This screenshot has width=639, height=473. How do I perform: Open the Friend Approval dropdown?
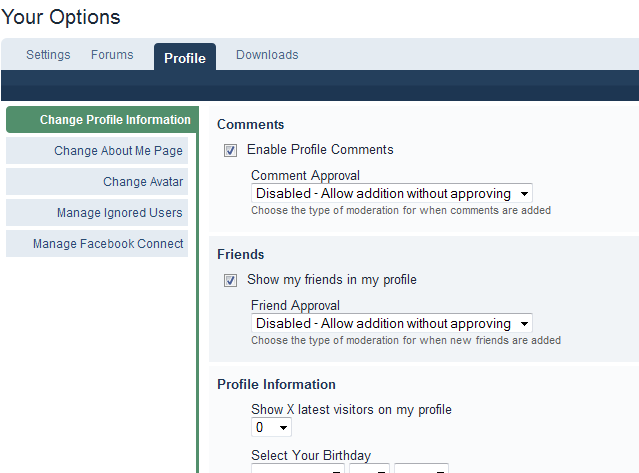tap(392, 323)
